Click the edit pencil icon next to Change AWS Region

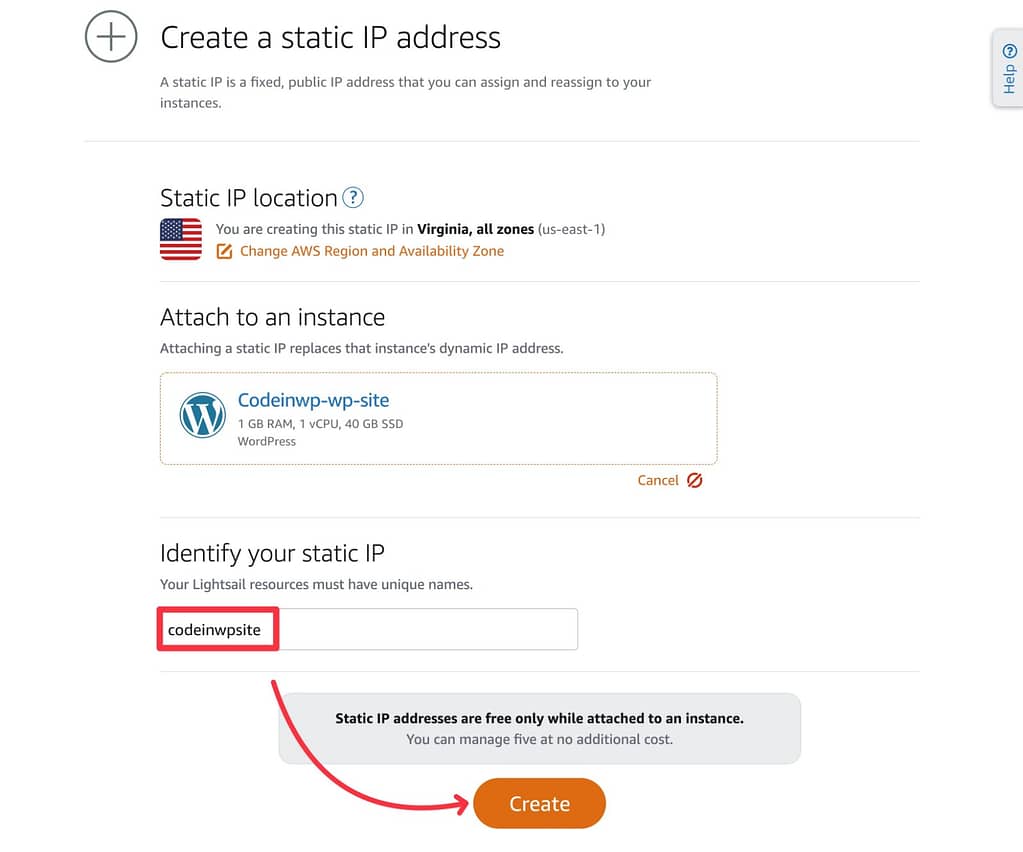coord(224,251)
